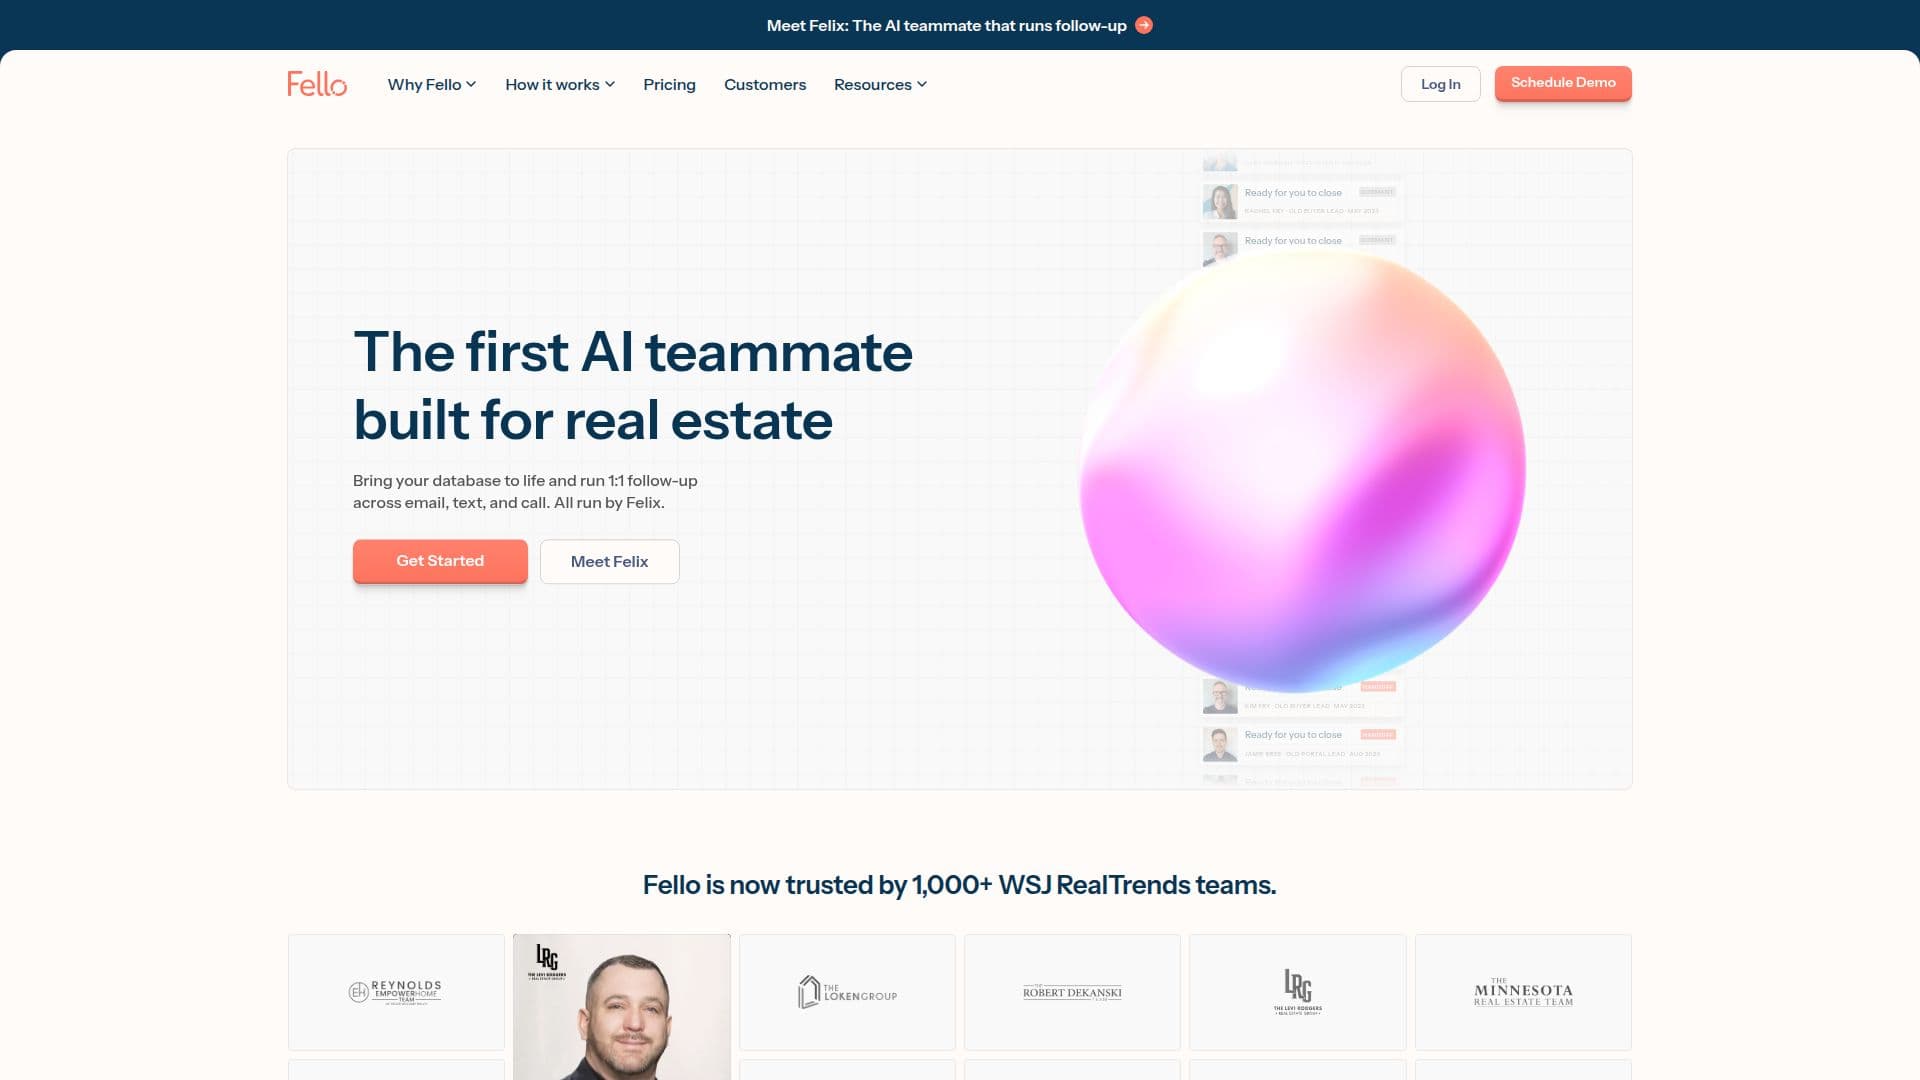This screenshot has width=1920, height=1080.
Task: Click the gradient Felix orb
Action: point(1302,470)
